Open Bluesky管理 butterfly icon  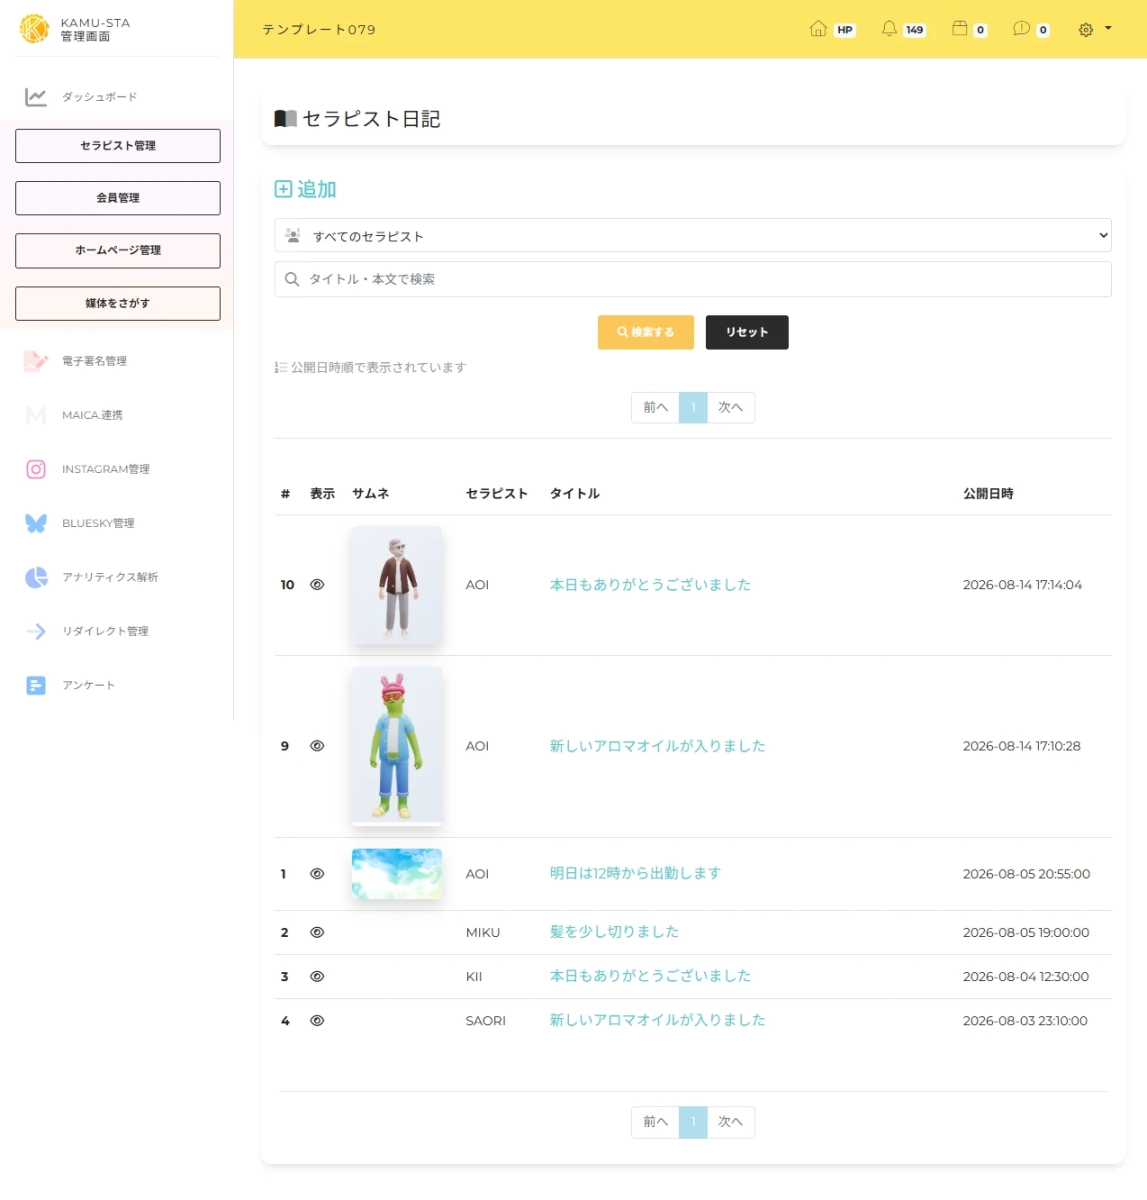pyautogui.click(x=36, y=523)
